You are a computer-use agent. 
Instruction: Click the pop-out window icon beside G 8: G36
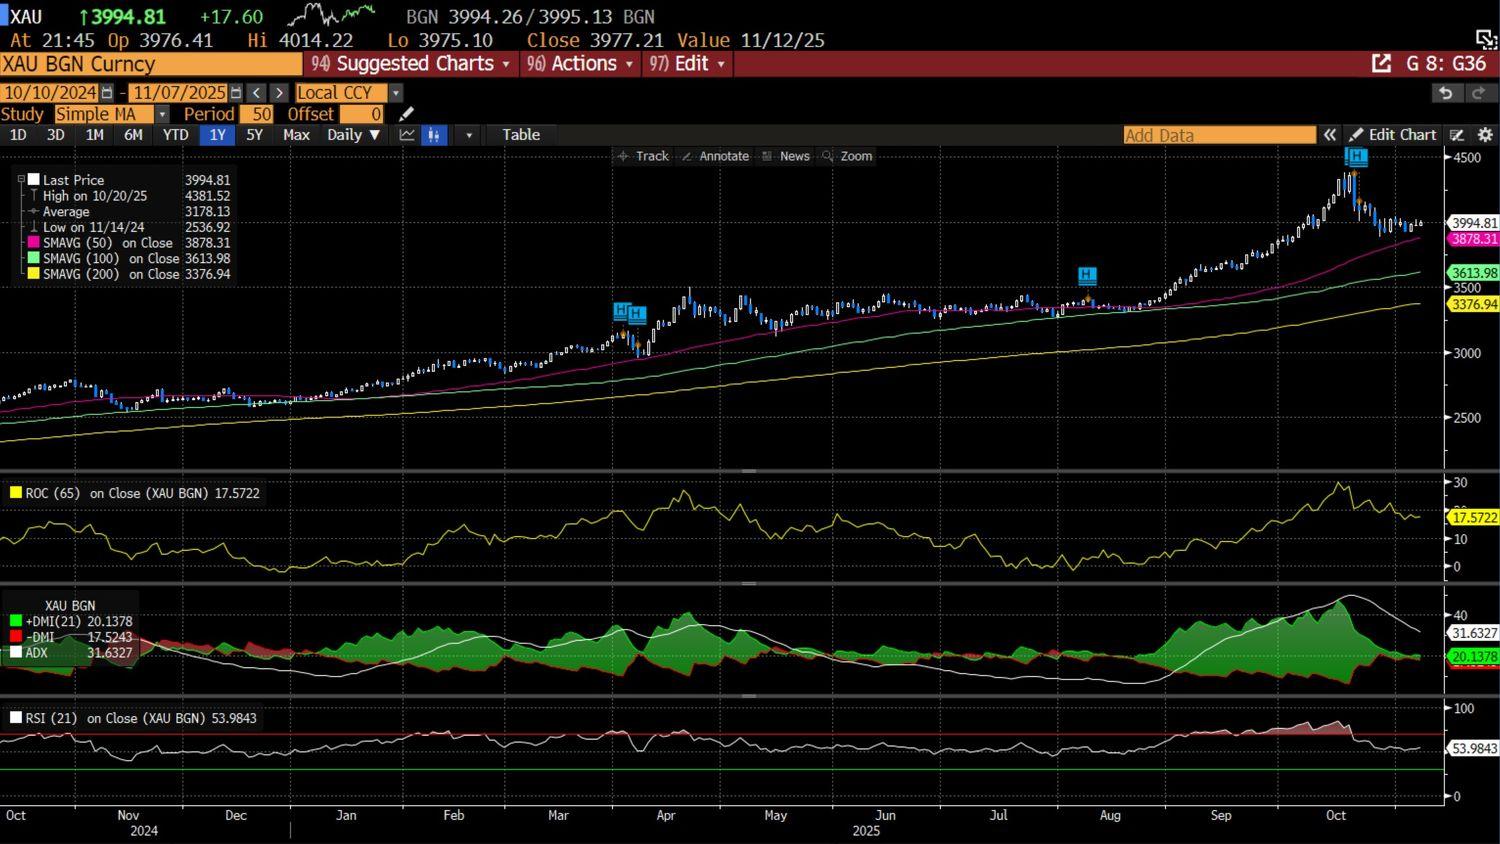point(1381,64)
